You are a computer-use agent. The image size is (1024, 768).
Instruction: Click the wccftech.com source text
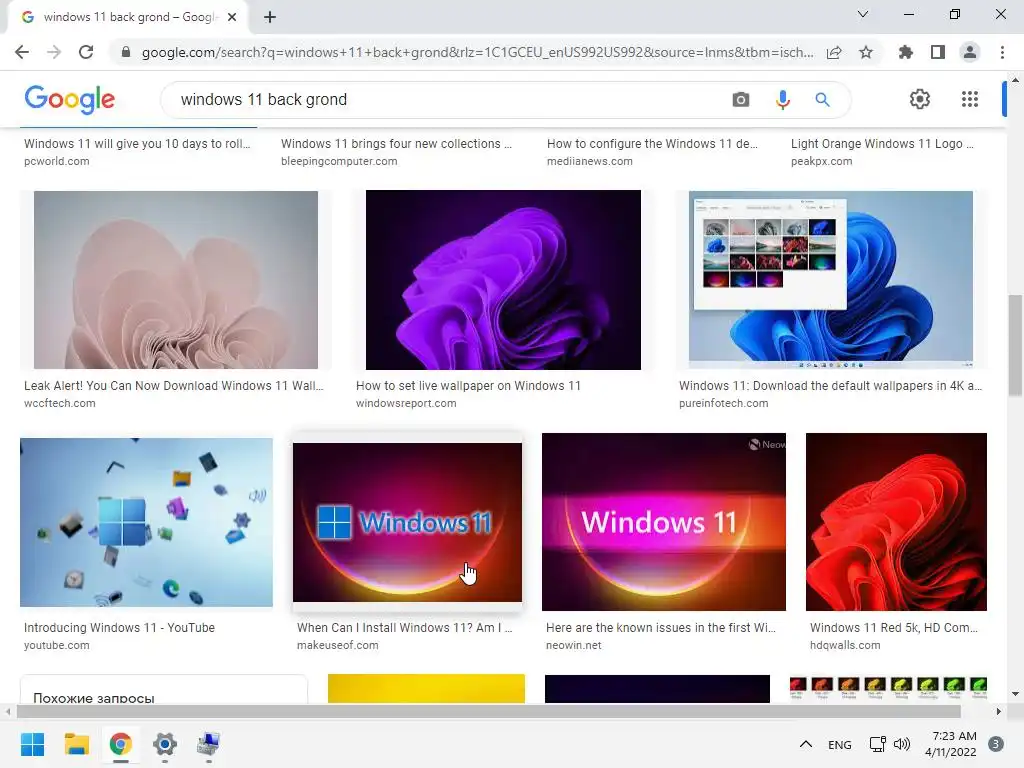[x=59, y=403]
